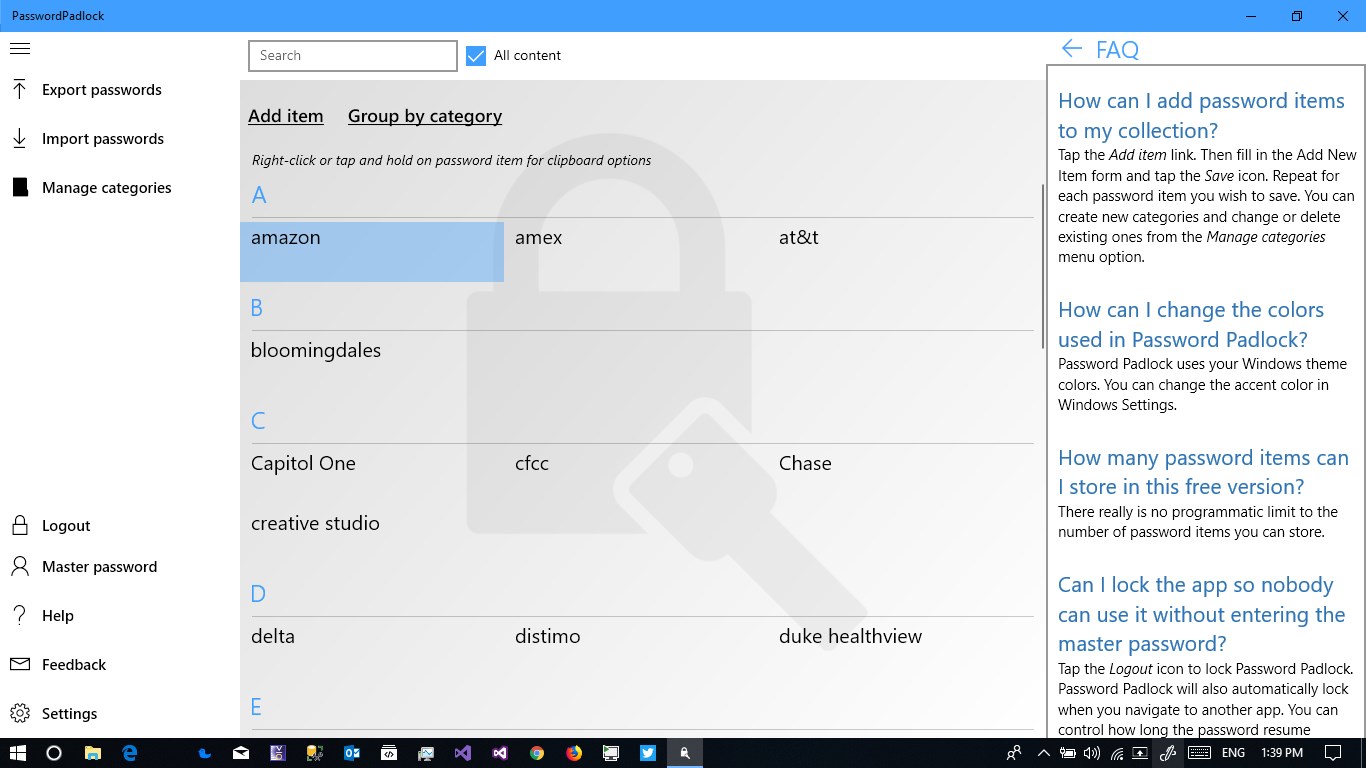Click the Export passwords icon
1366x768 pixels.
click(19, 90)
